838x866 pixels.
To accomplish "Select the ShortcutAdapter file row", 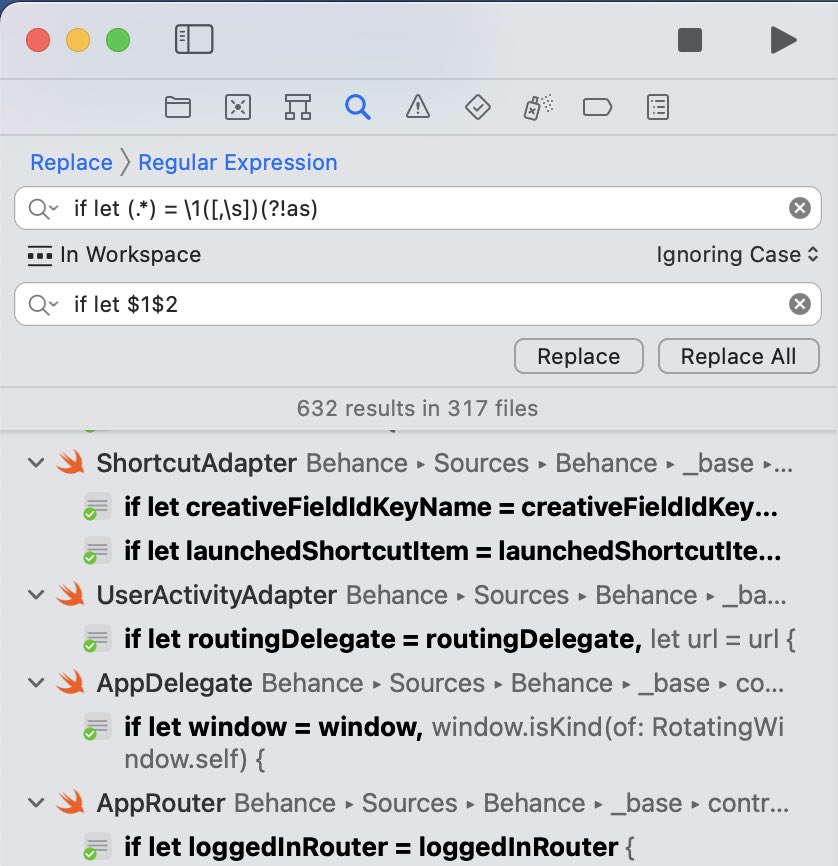I will click(x=419, y=463).
